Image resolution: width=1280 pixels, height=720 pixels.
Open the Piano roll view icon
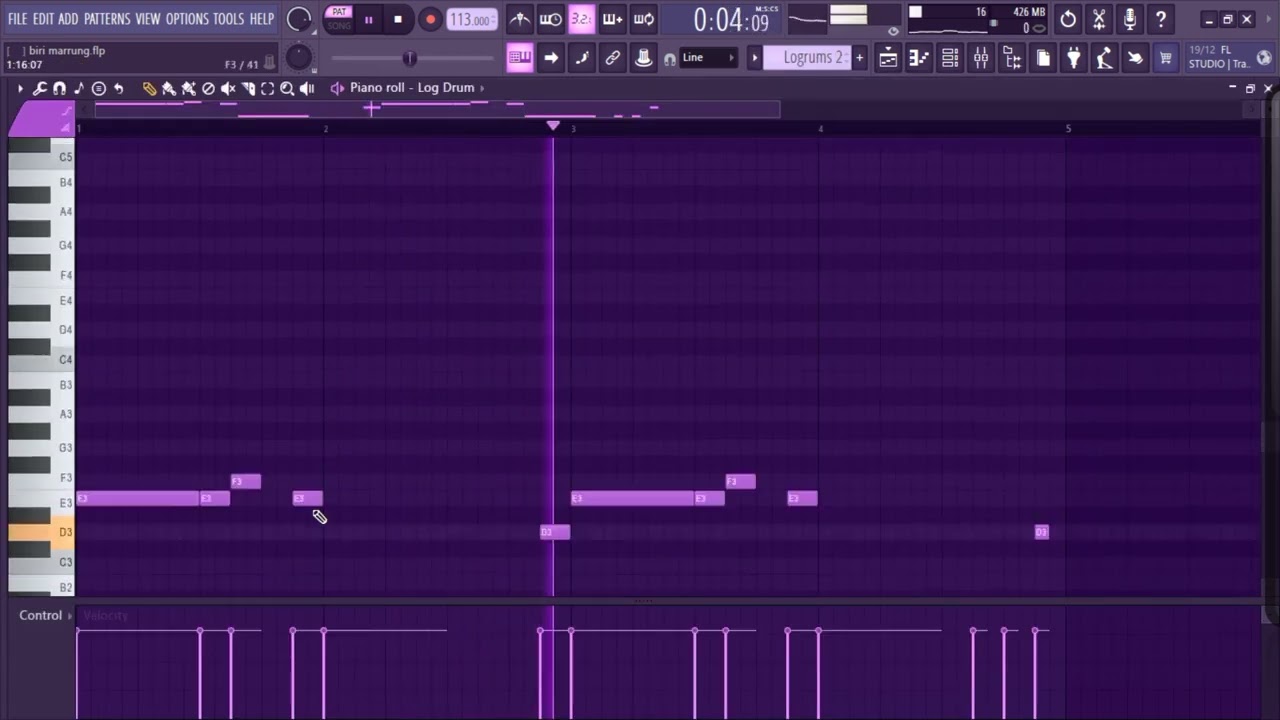(x=919, y=58)
